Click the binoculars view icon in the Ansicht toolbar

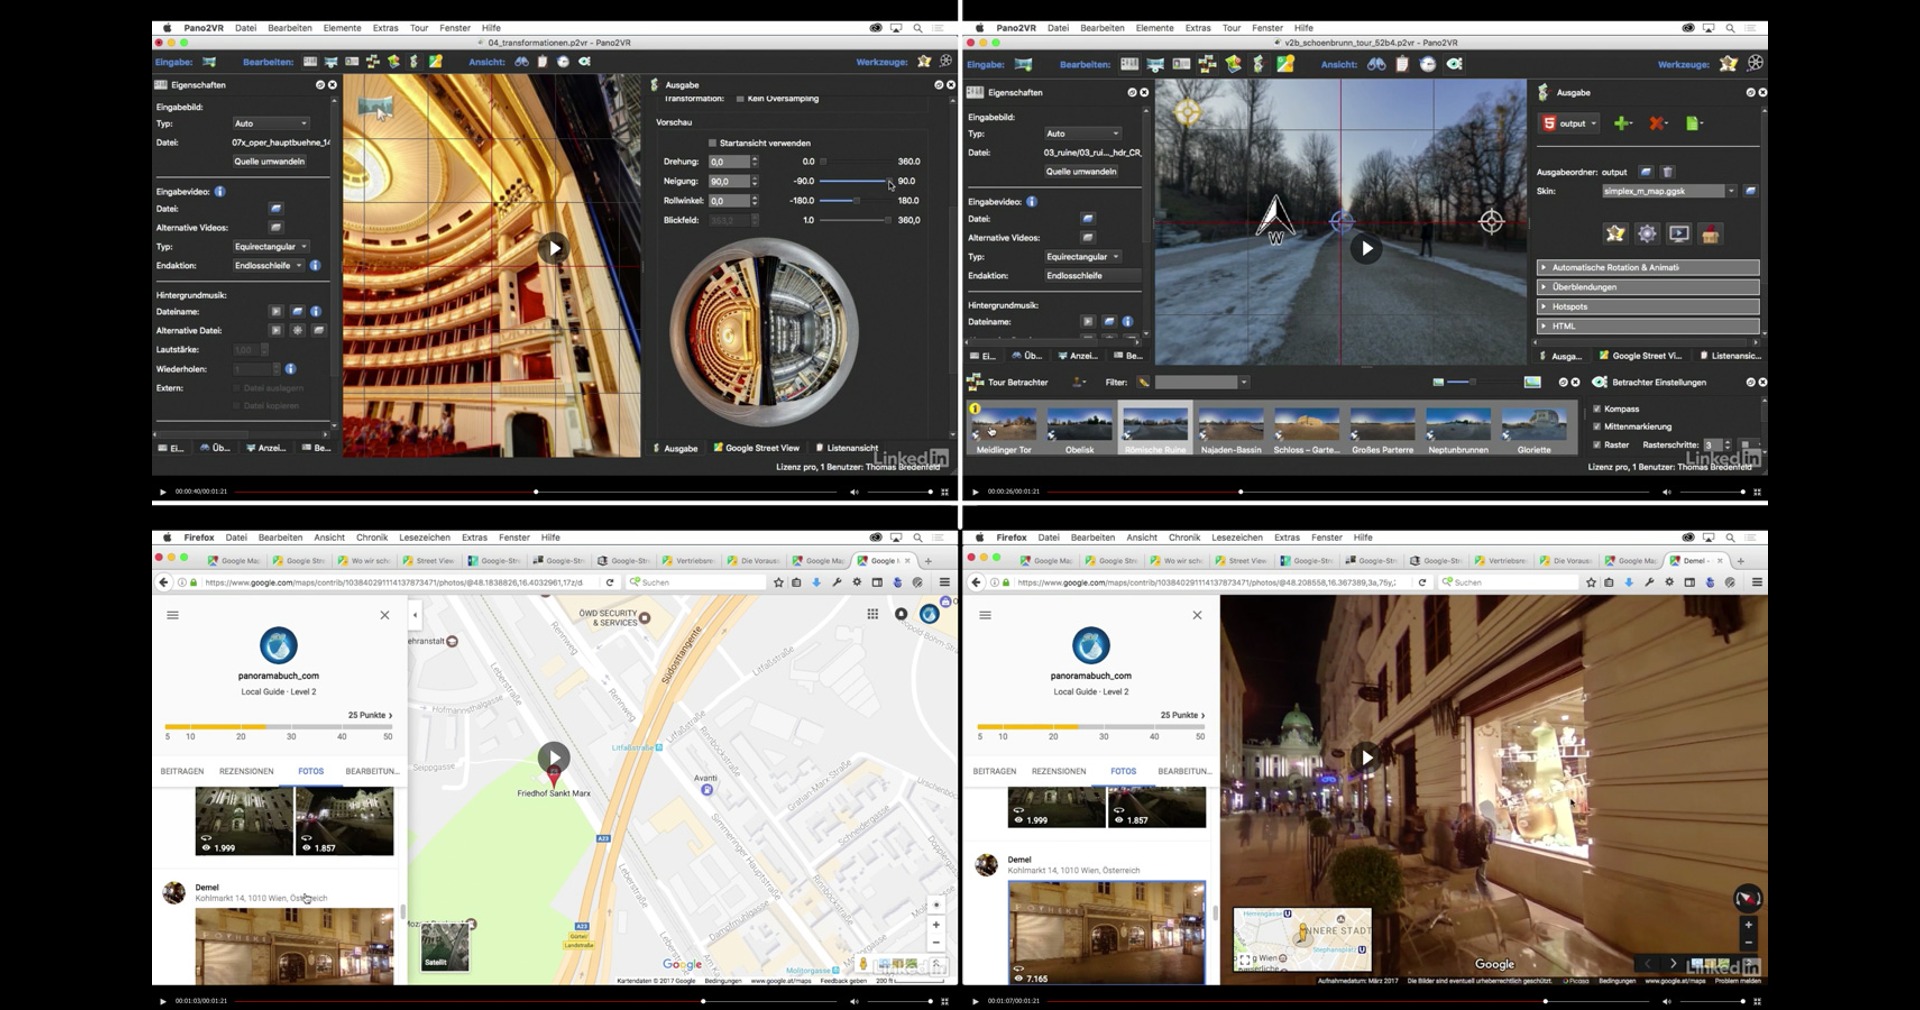pyautogui.click(x=1376, y=63)
